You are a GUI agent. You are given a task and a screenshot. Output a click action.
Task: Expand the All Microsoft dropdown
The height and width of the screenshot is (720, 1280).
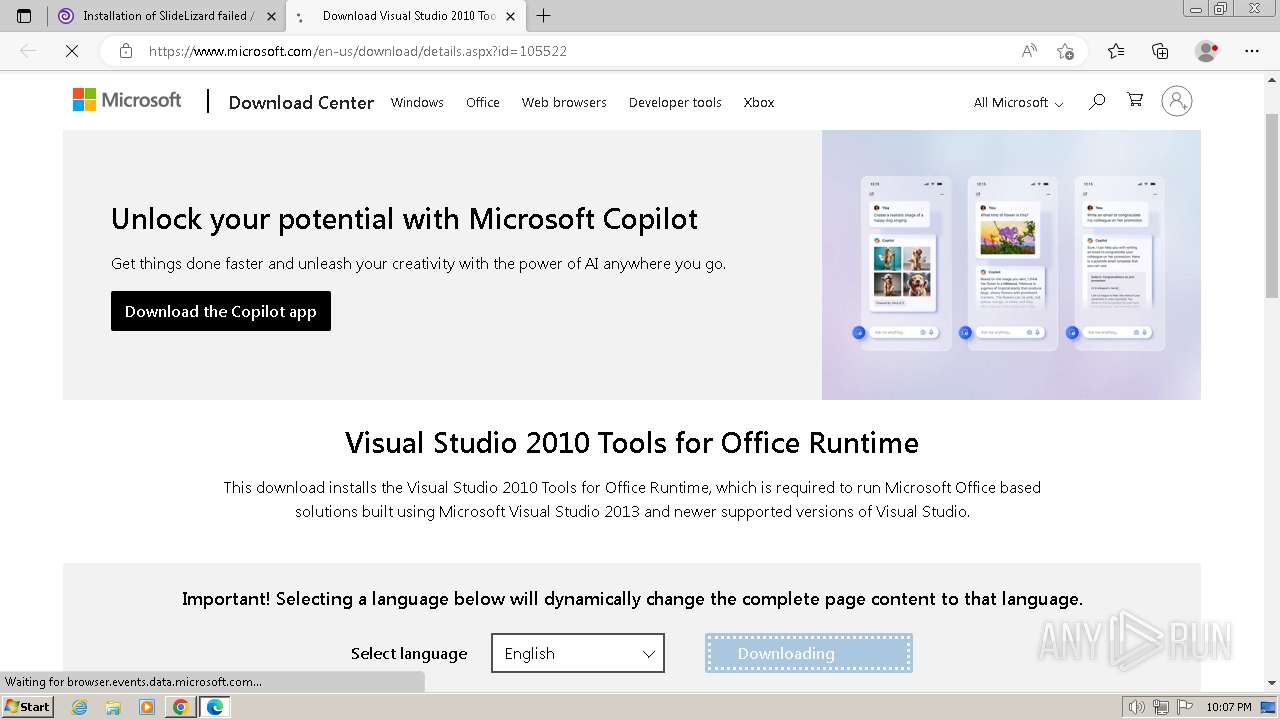pyautogui.click(x=1018, y=102)
